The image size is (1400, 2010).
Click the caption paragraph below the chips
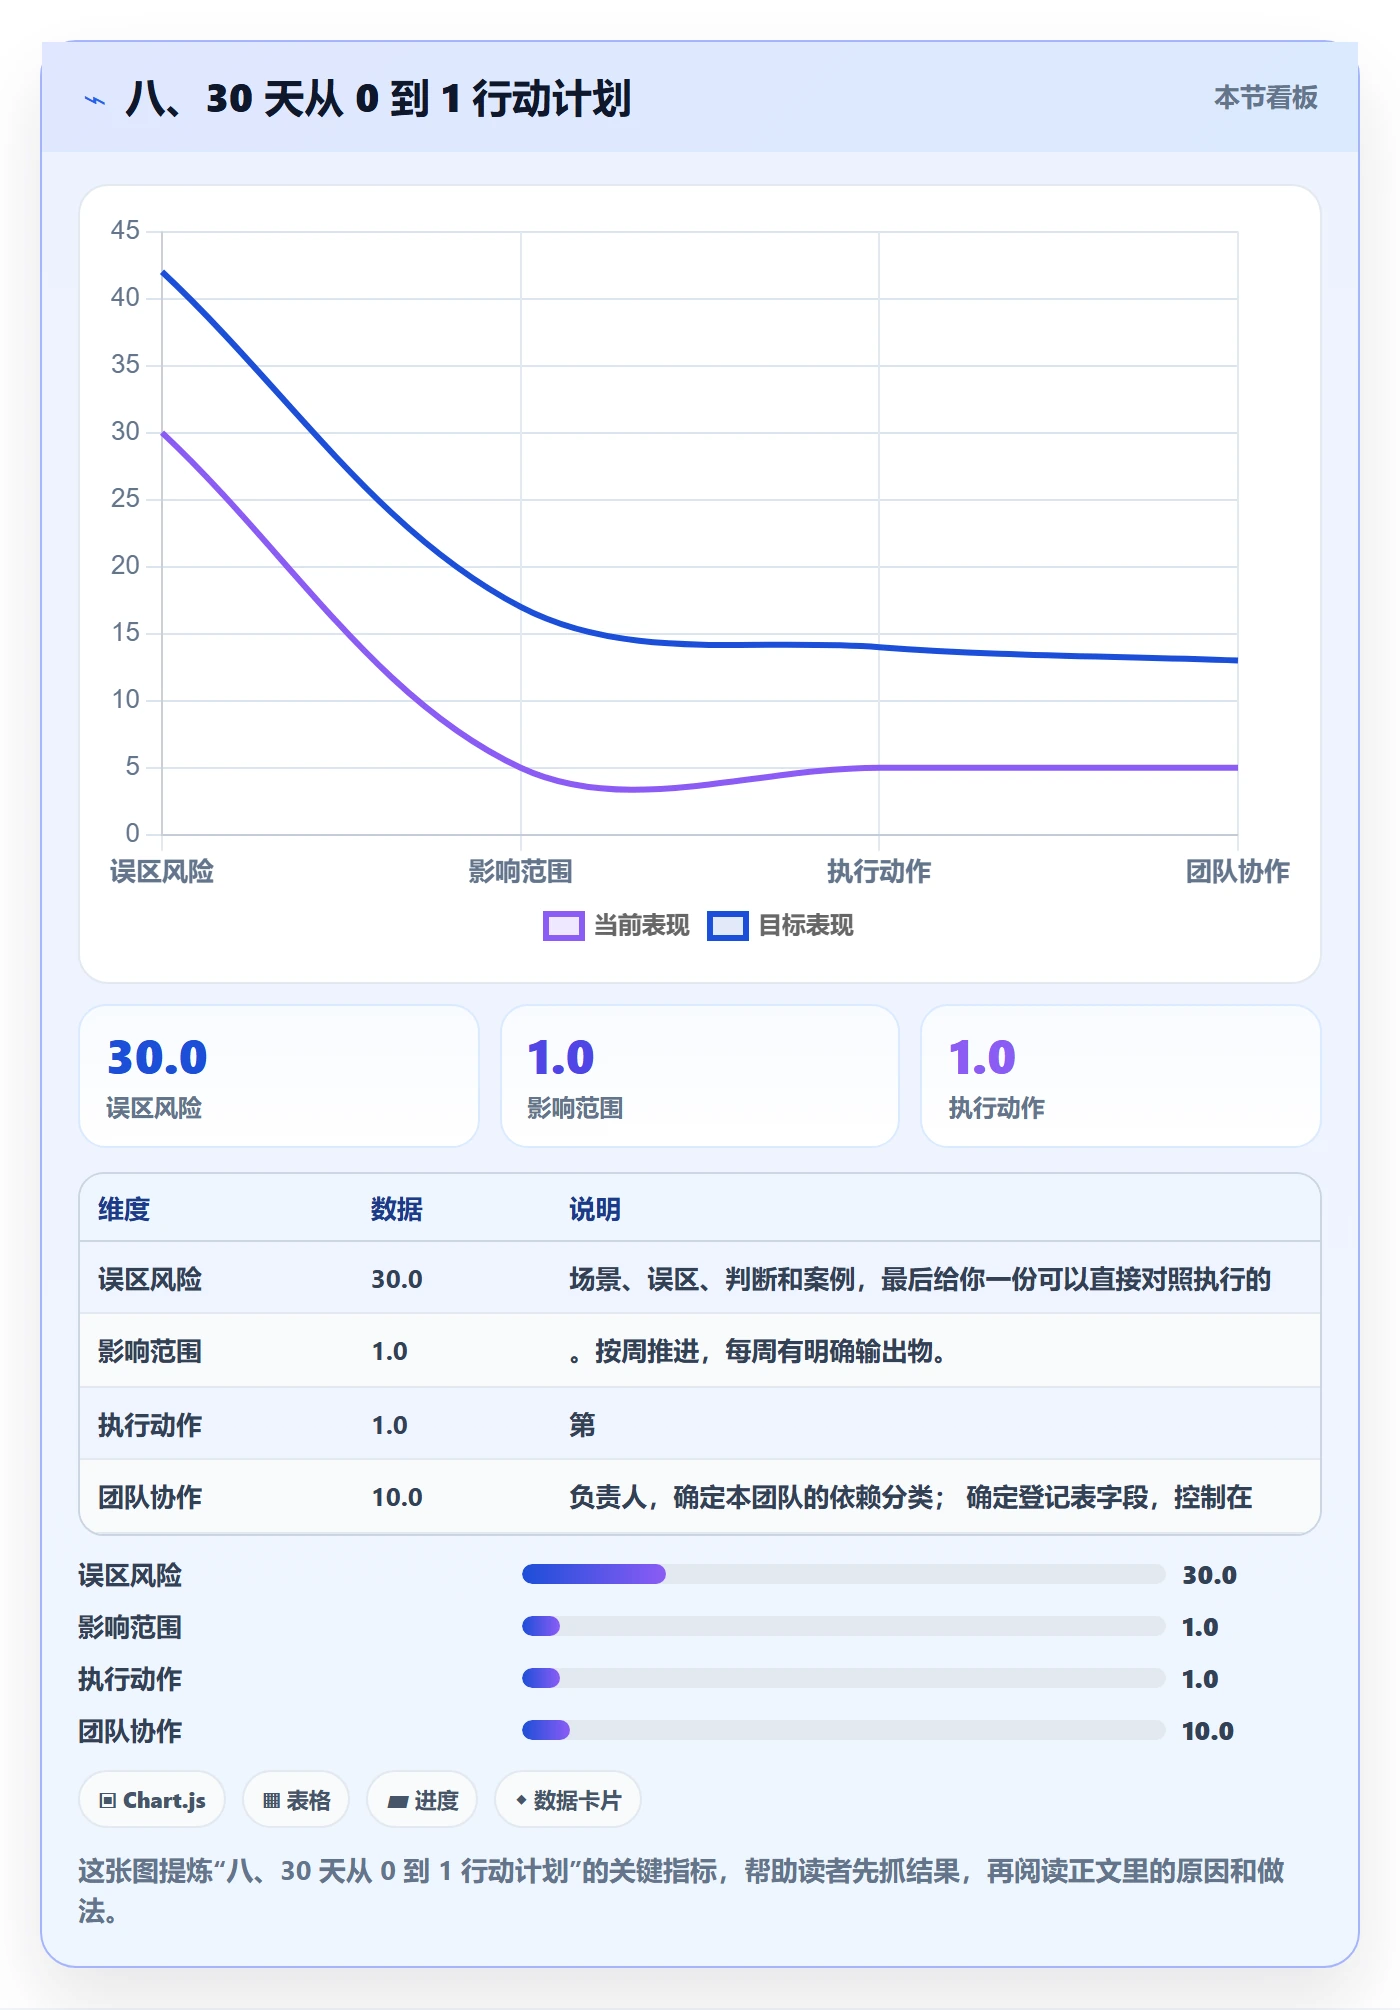tap(681, 1890)
